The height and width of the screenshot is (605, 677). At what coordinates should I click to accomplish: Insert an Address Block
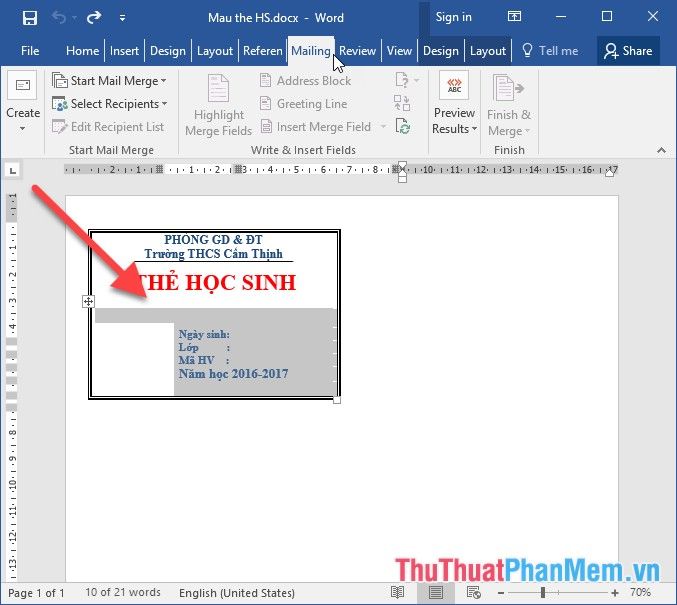click(306, 81)
